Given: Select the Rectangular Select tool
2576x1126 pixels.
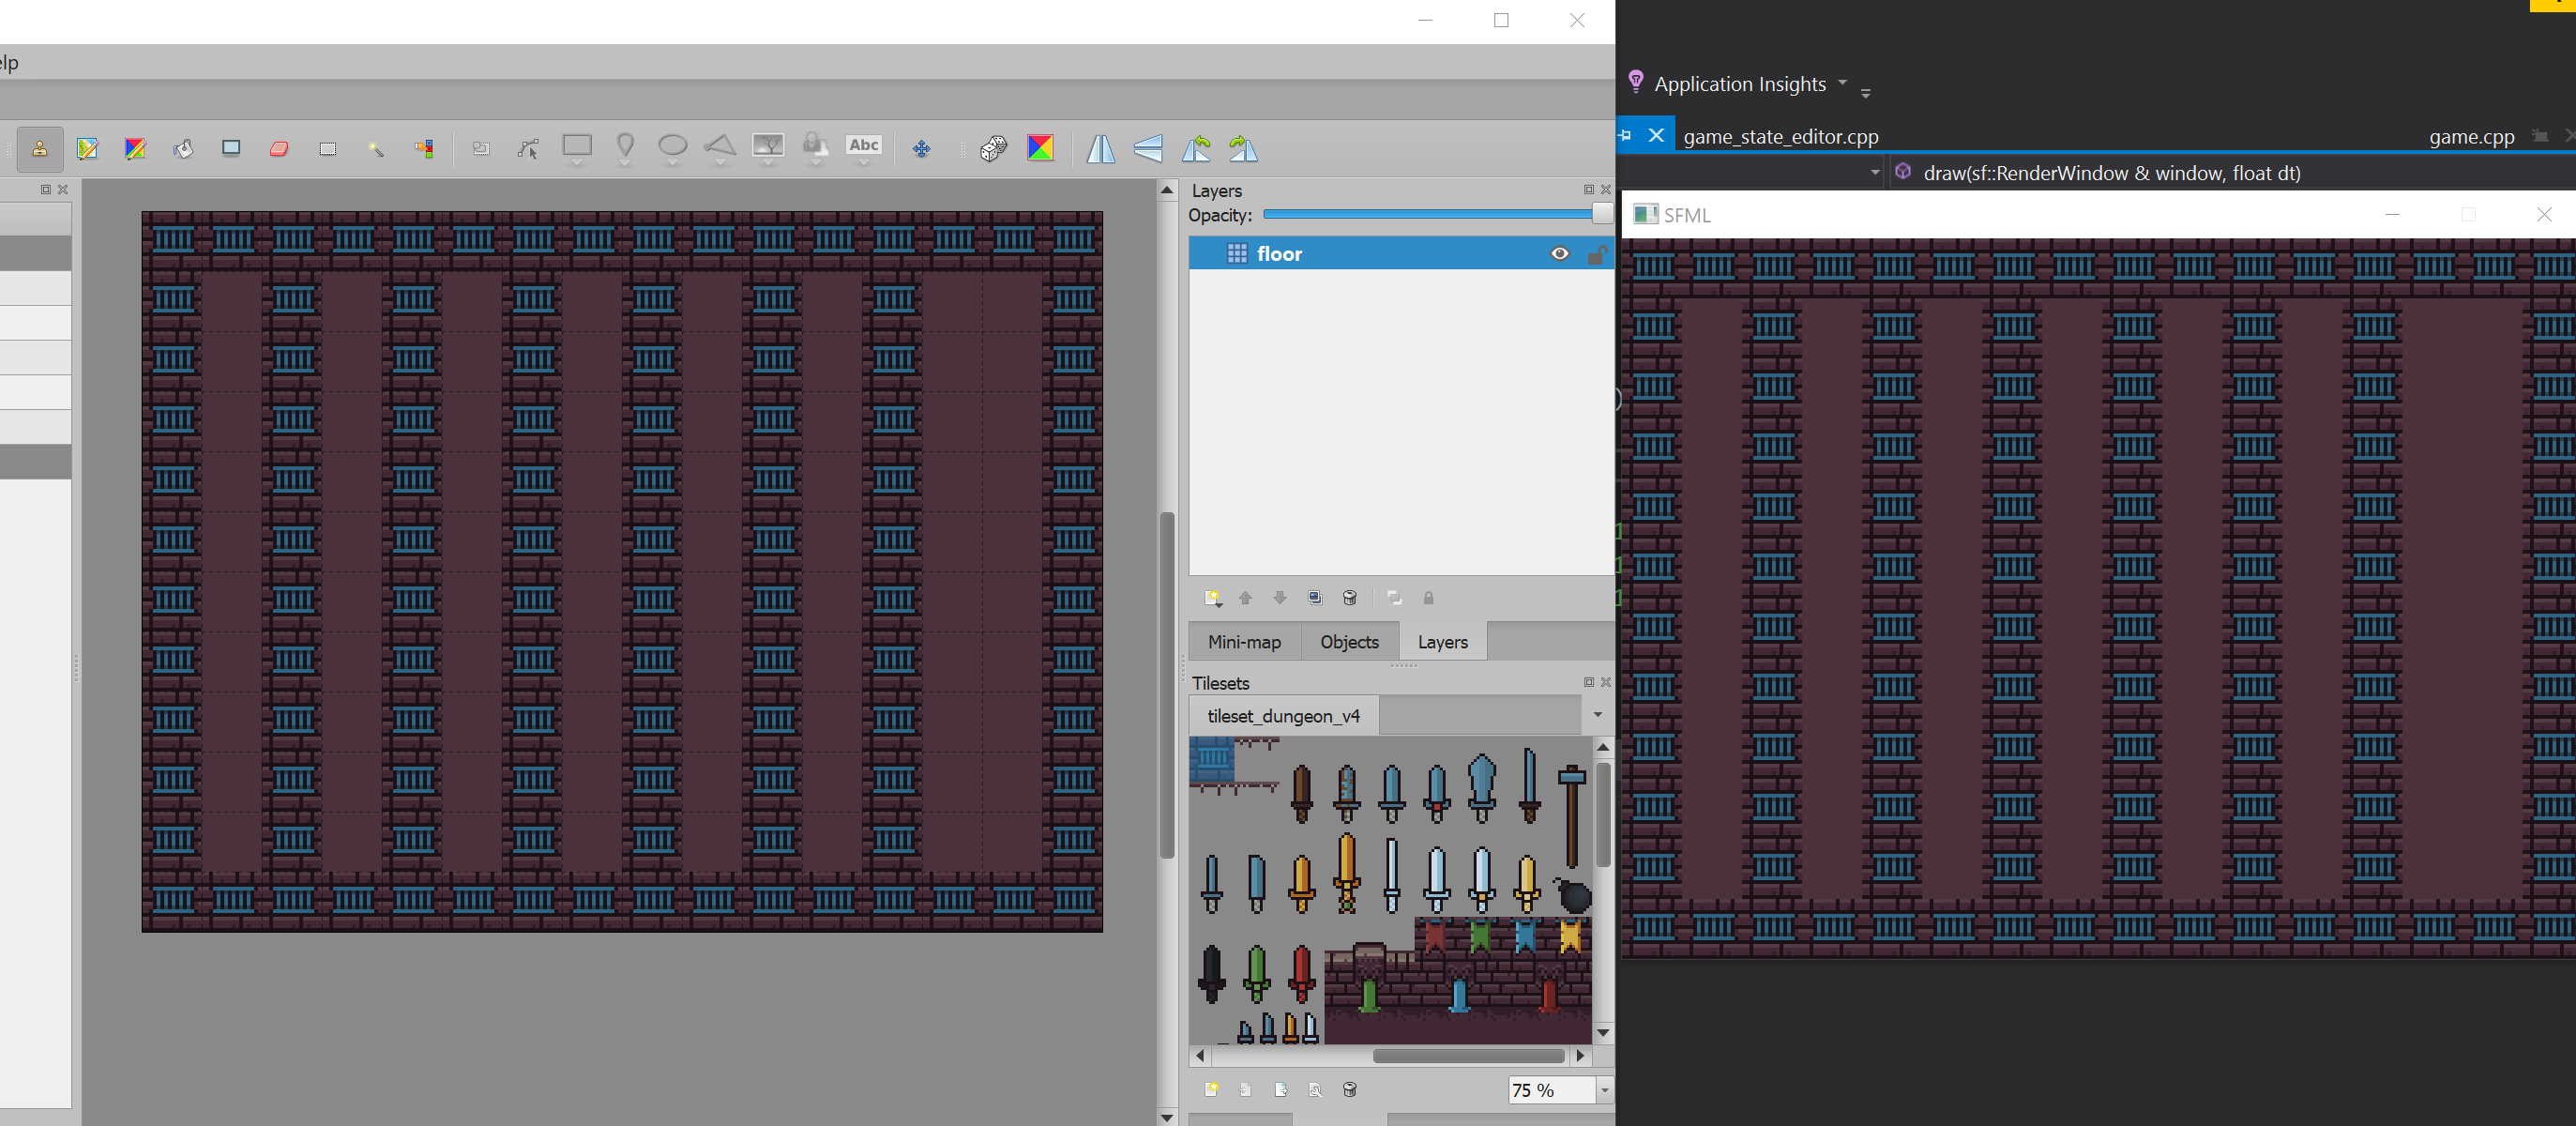Looking at the screenshot, I should [x=327, y=149].
